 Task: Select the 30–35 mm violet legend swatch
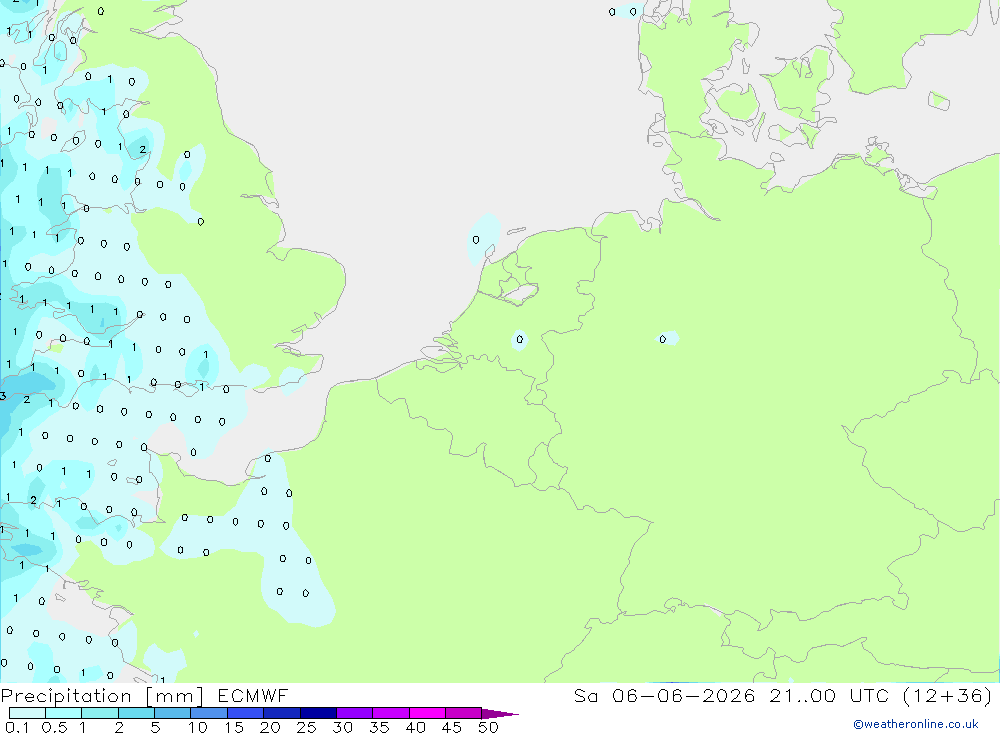click(x=355, y=713)
